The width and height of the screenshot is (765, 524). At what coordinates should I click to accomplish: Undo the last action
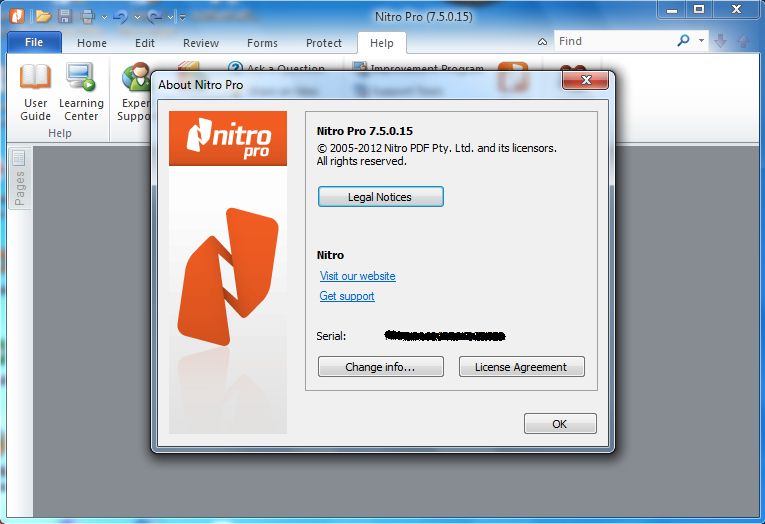pyautogui.click(x=120, y=17)
